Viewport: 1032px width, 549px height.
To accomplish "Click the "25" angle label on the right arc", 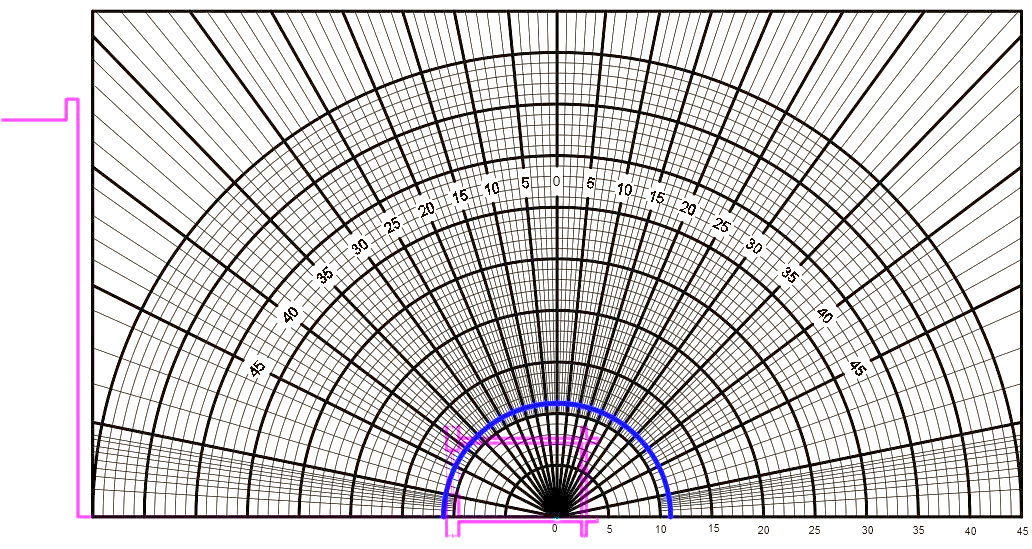I will (722, 226).
